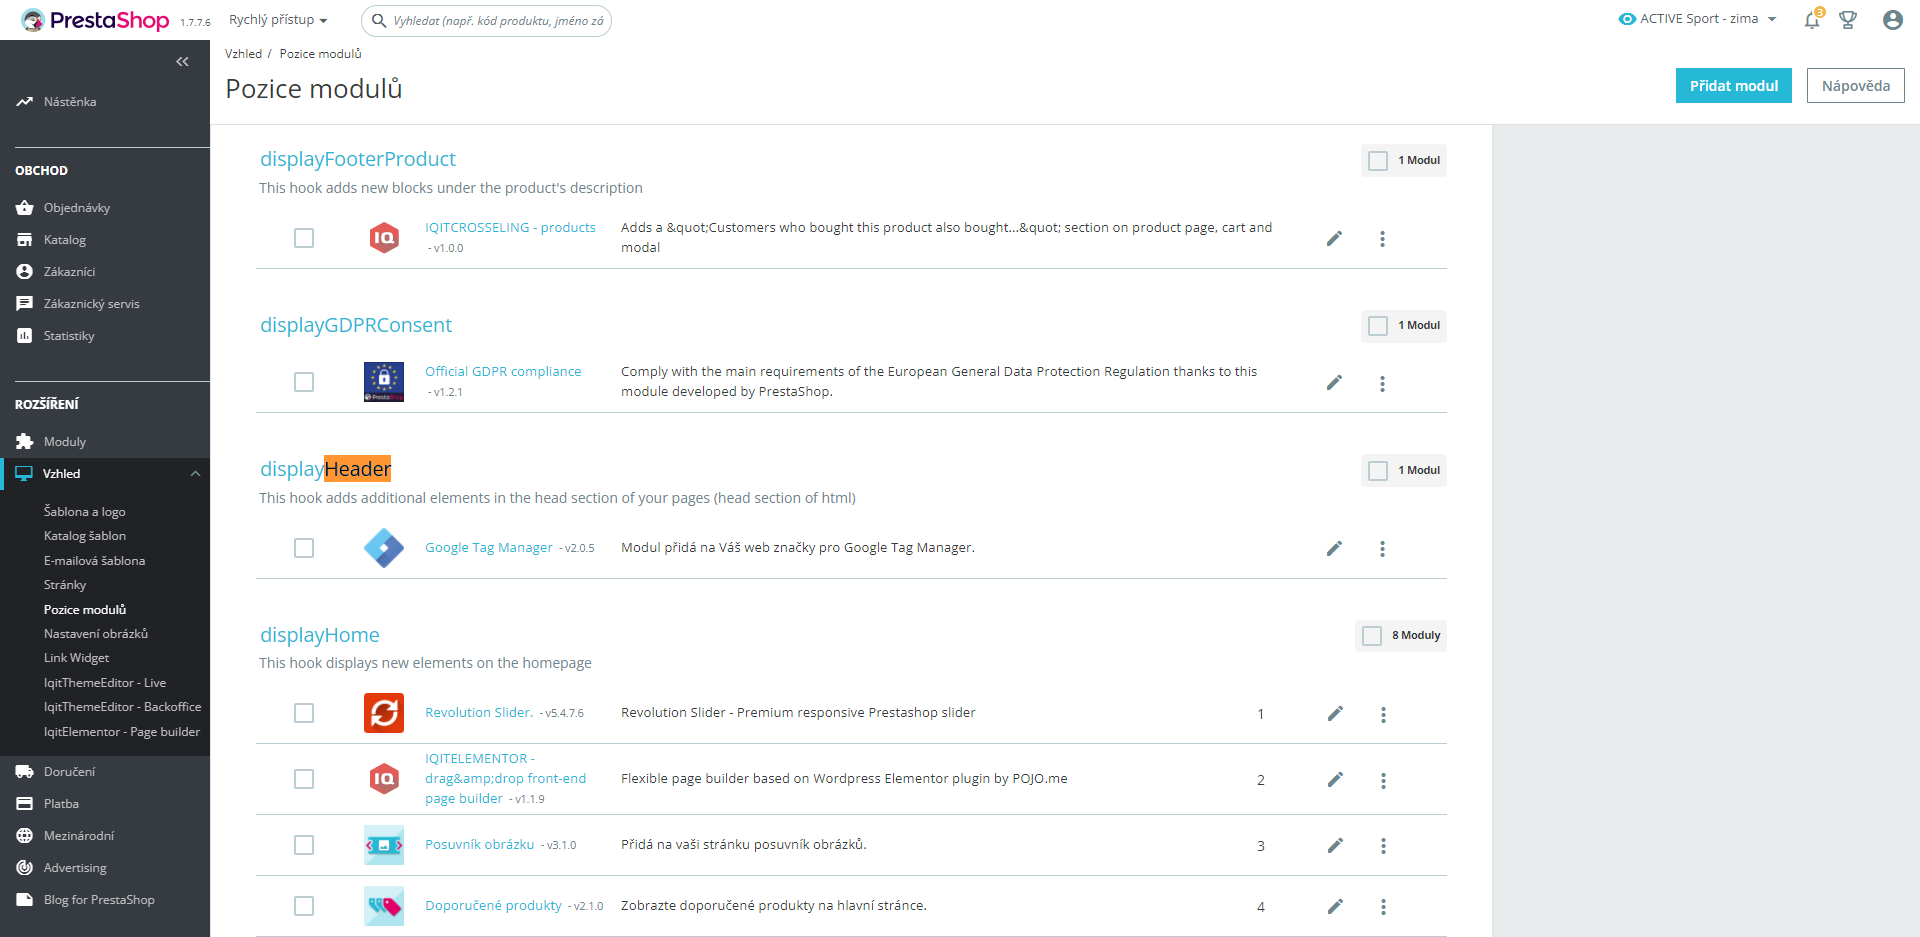Open the Nápověda help button
The width and height of the screenshot is (1920, 937).
click(x=1855, y=86)
